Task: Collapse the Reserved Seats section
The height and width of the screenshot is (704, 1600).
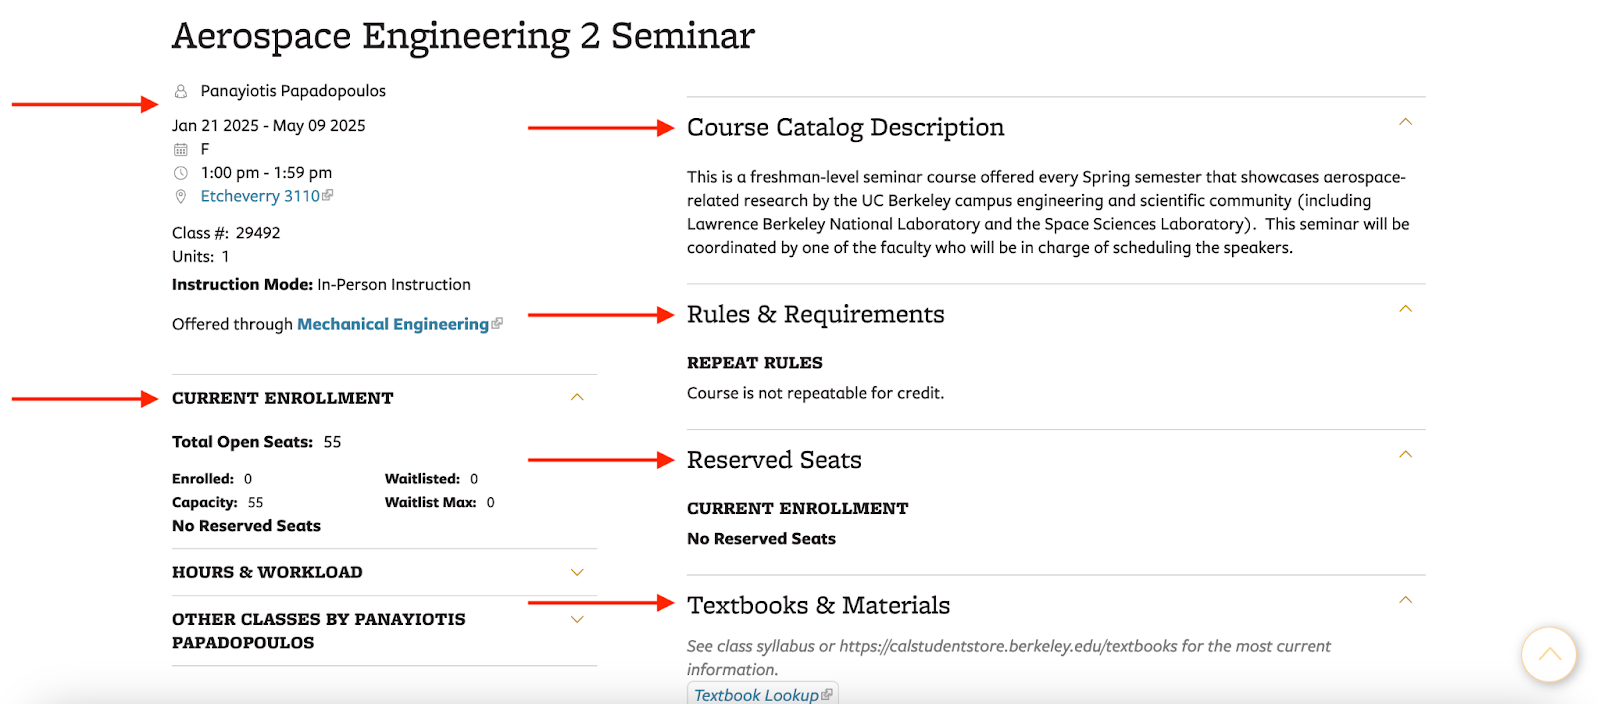Action: [1404, 454]
